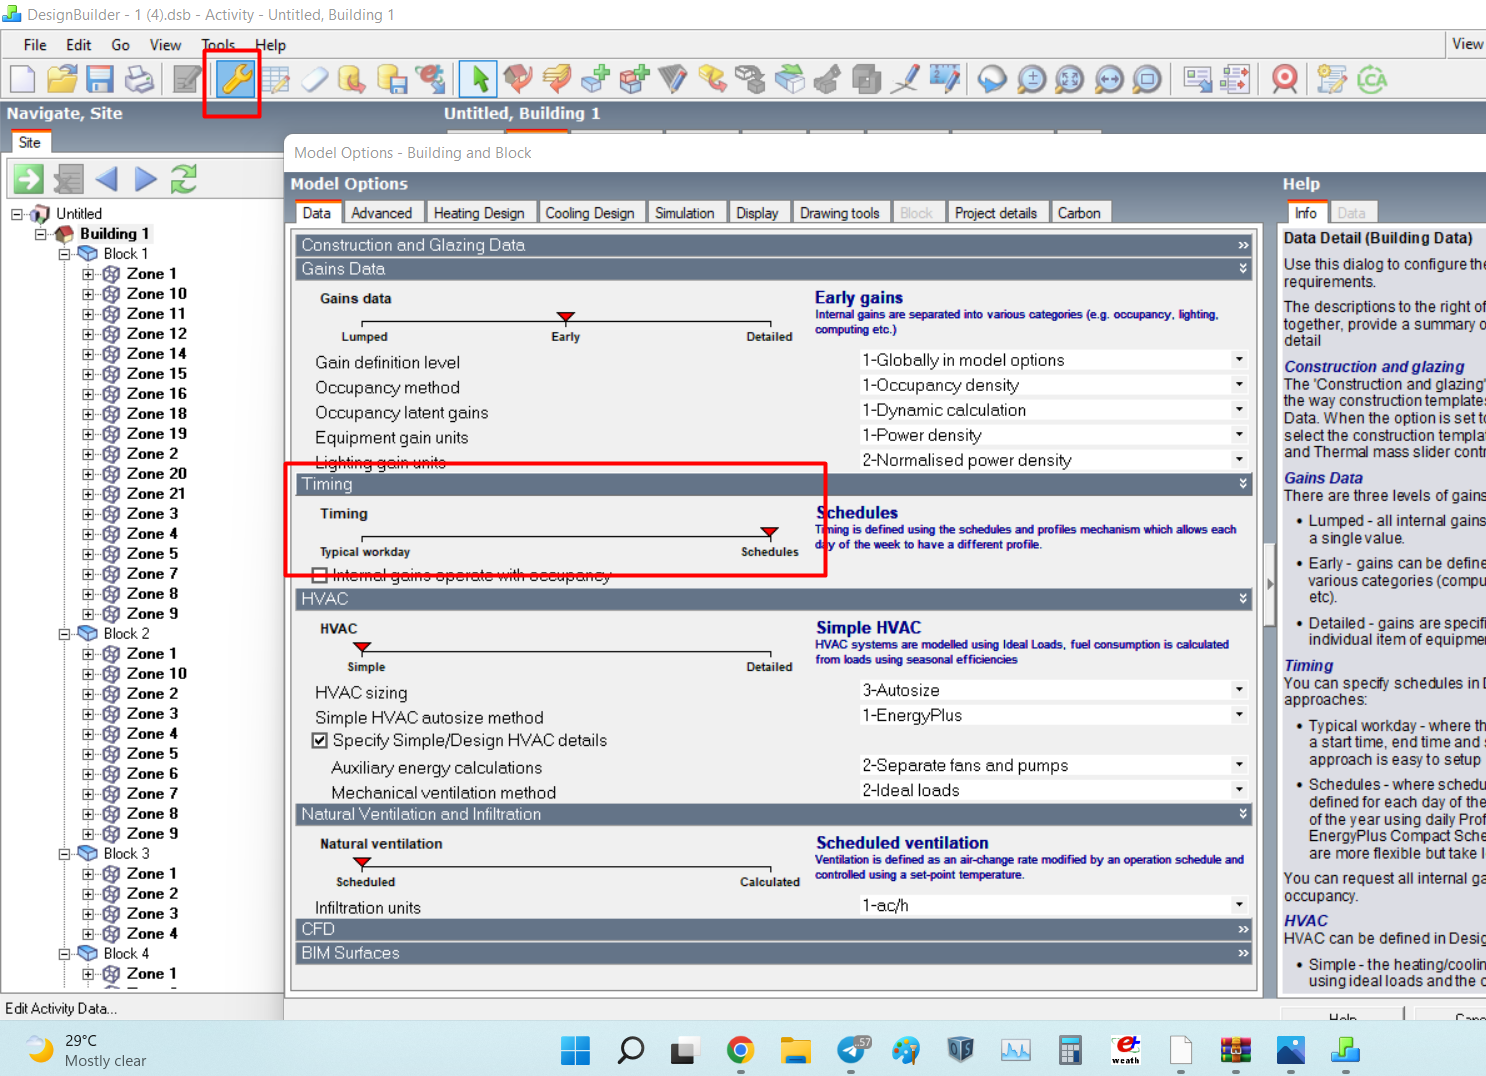The height and width of the screenshot is (1076, 1486).
Task: Uncheck Specify Simple/Design HVAC details
Action: pyautogui.click(x=320, y=741)
